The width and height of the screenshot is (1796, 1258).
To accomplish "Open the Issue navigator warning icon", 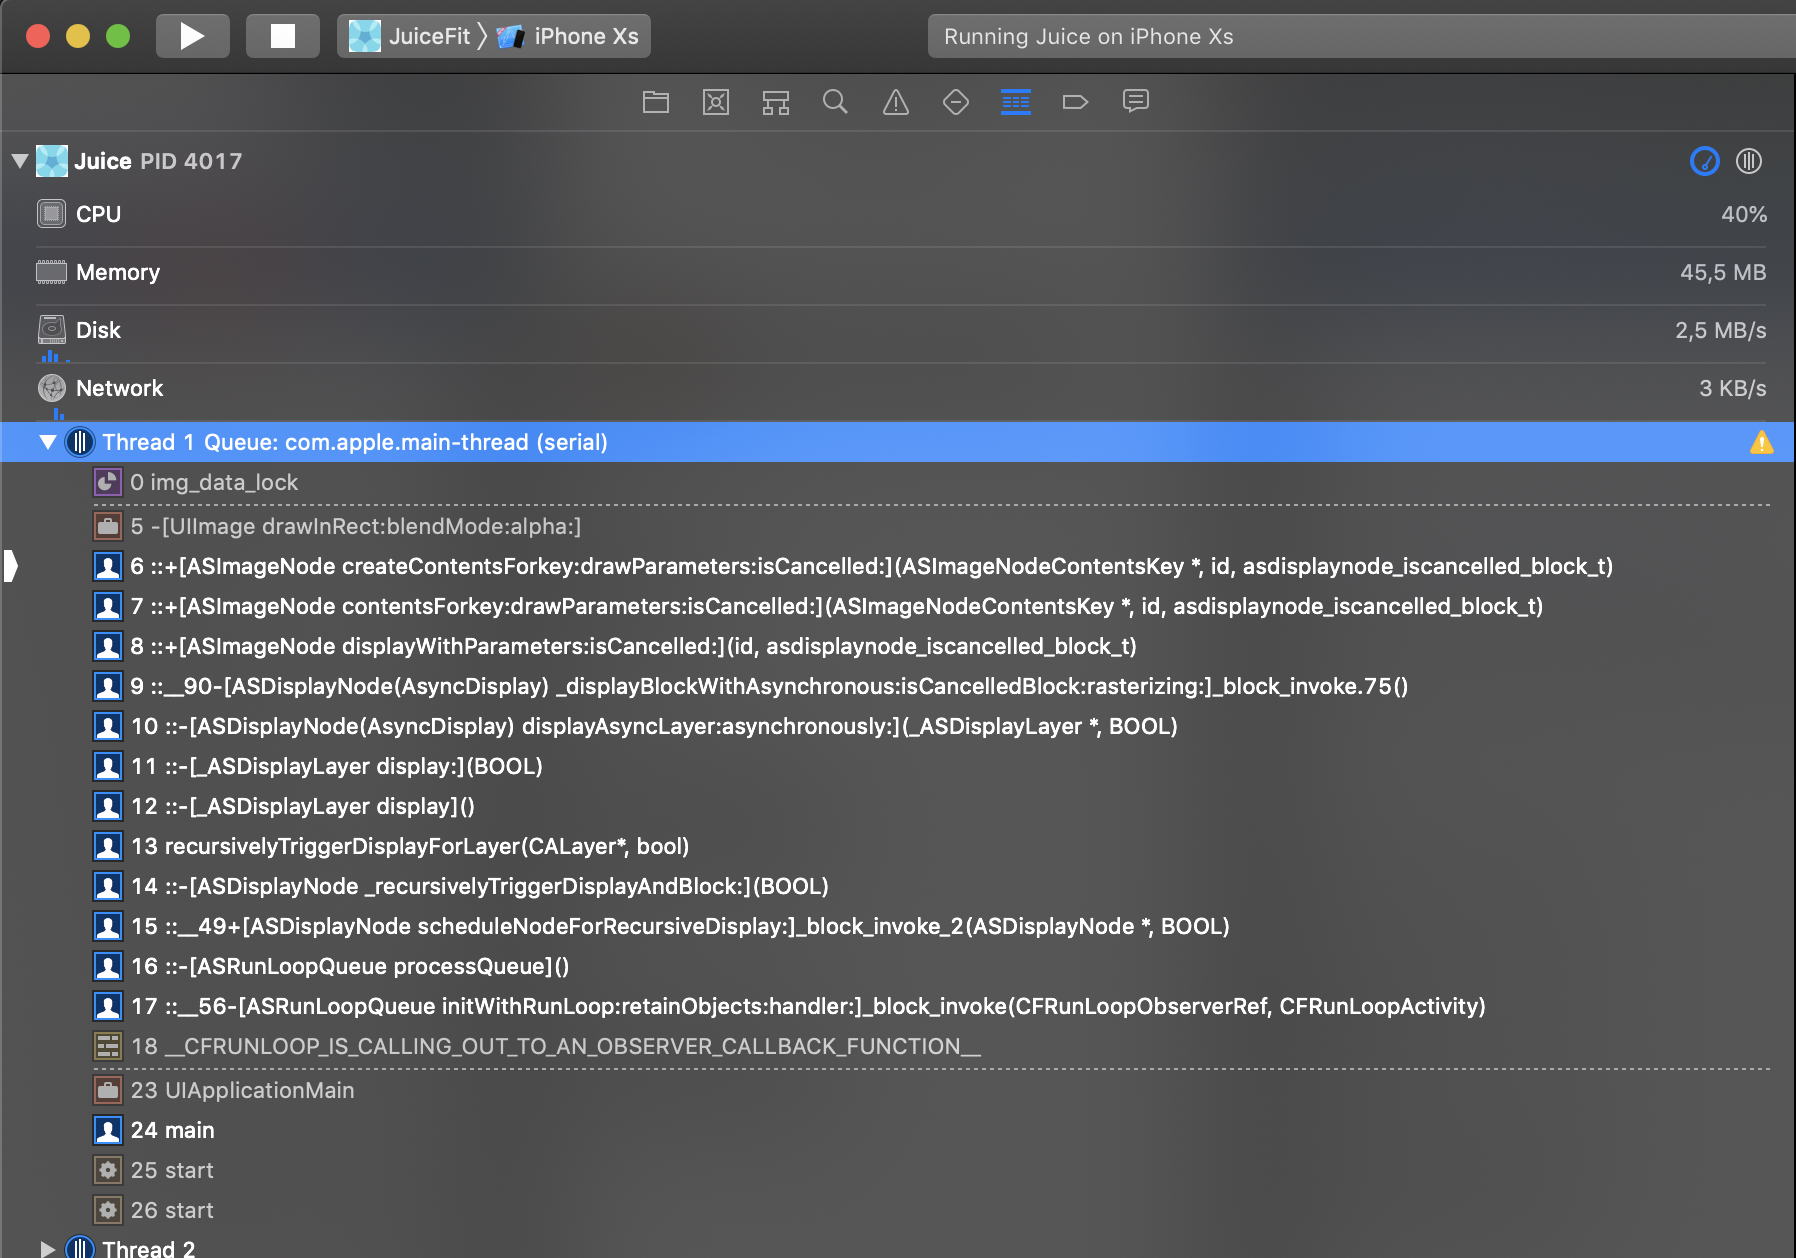I will [896, 102].
